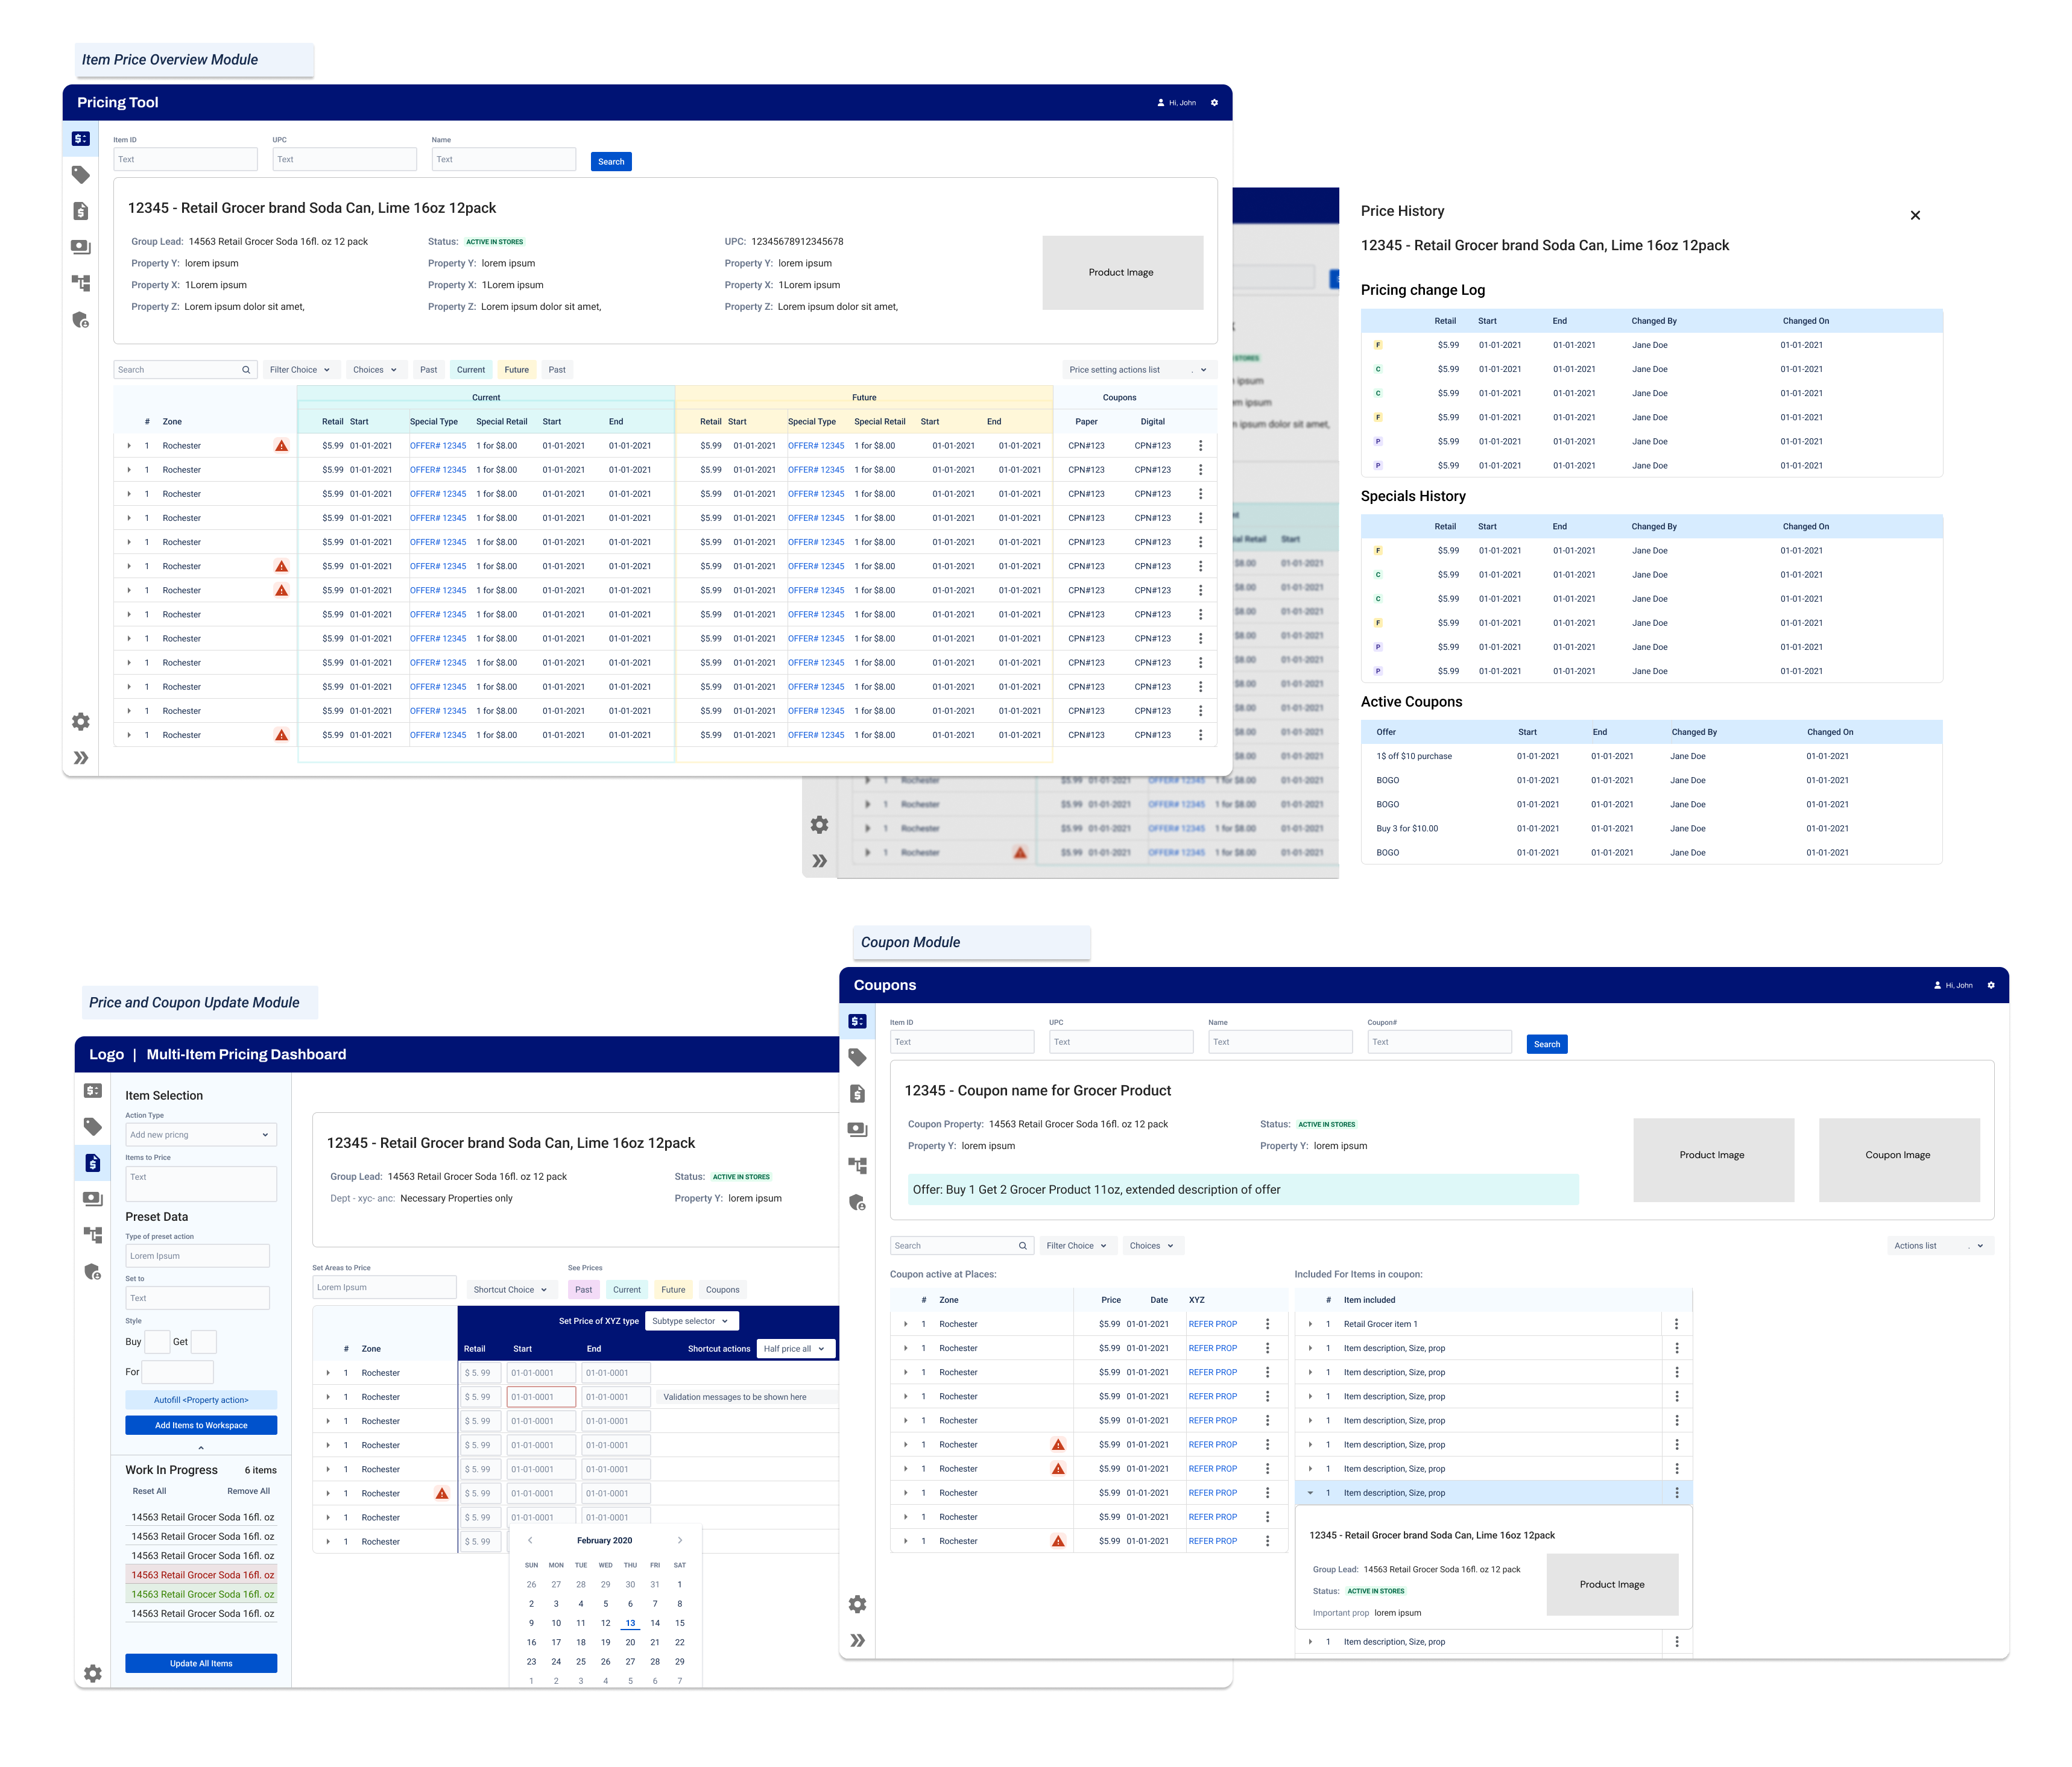Open Filter Choice dropdown in Pricing Tool
The width and height of the screenshot is (2072, 1767).
tap(301, 370)
